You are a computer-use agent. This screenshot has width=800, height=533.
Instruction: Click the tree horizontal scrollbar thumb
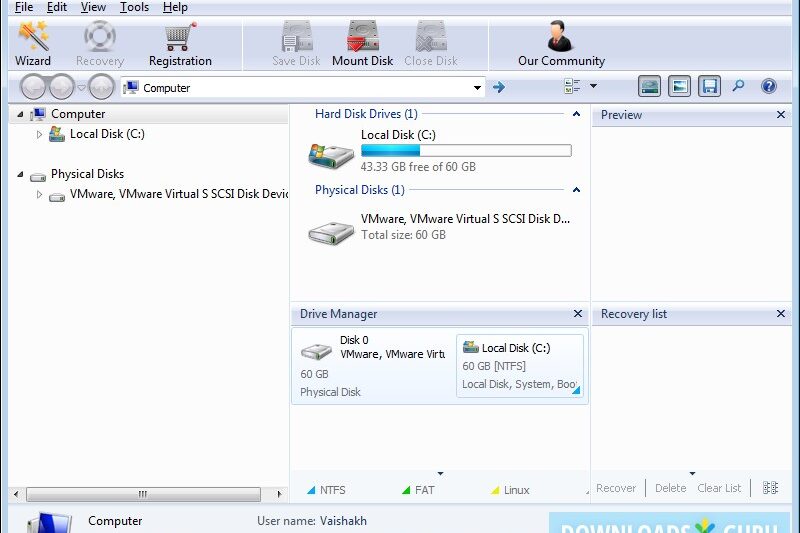[x=143, y=494]
